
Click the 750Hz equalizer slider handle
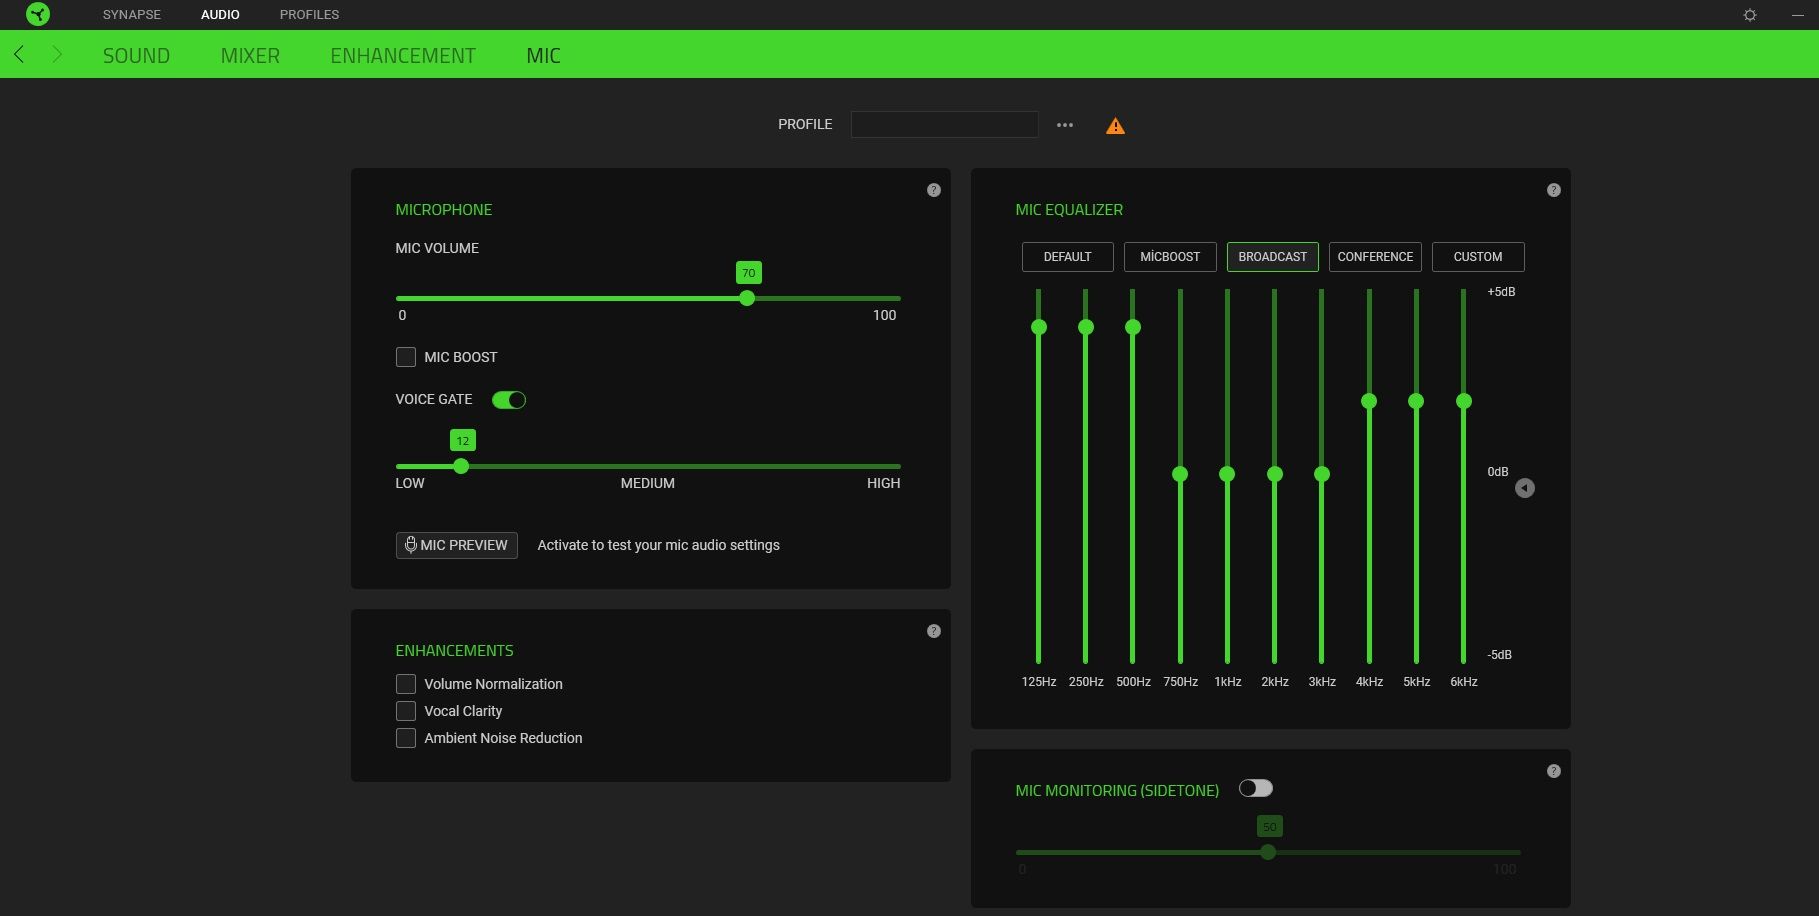click(x=1180, y=474)
